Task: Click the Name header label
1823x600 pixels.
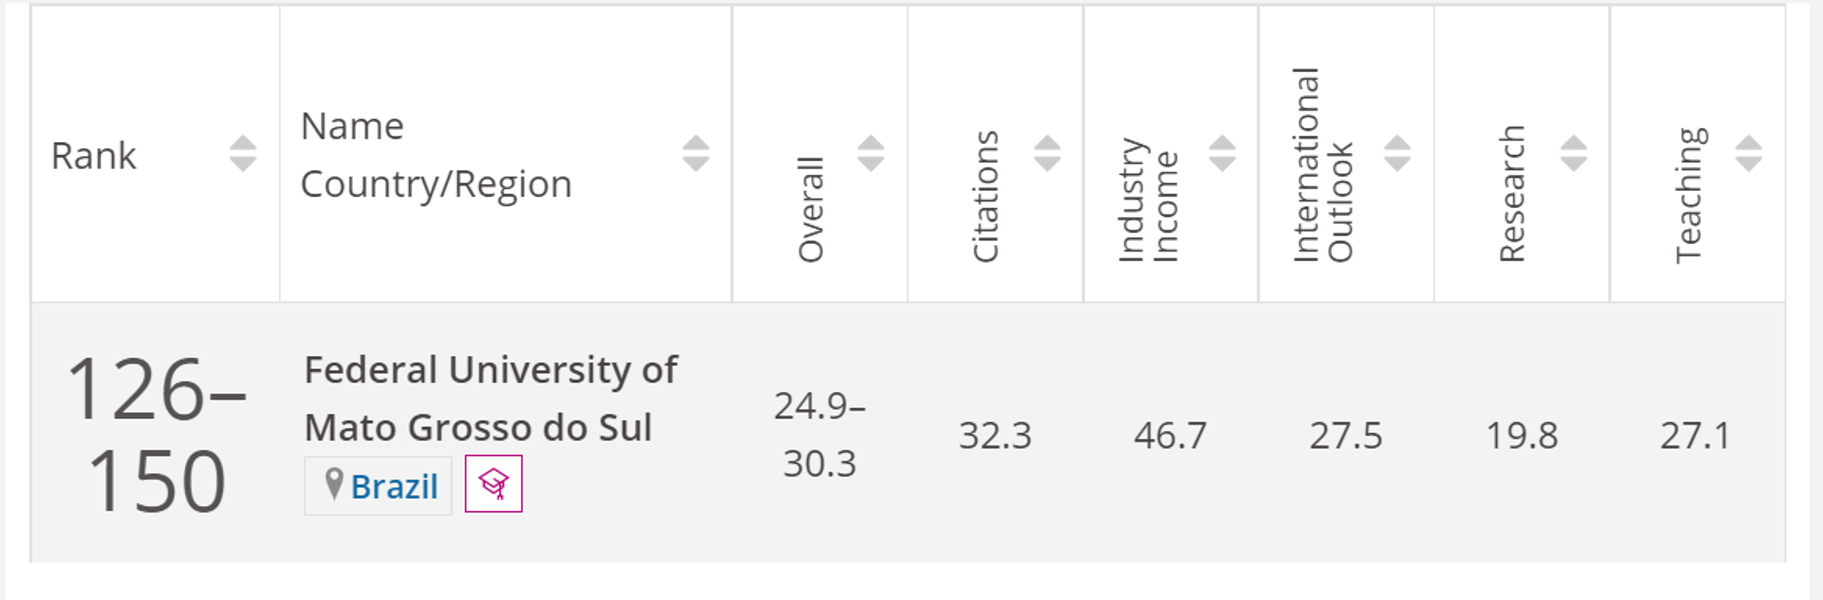Action: click(x=352, y=127)
